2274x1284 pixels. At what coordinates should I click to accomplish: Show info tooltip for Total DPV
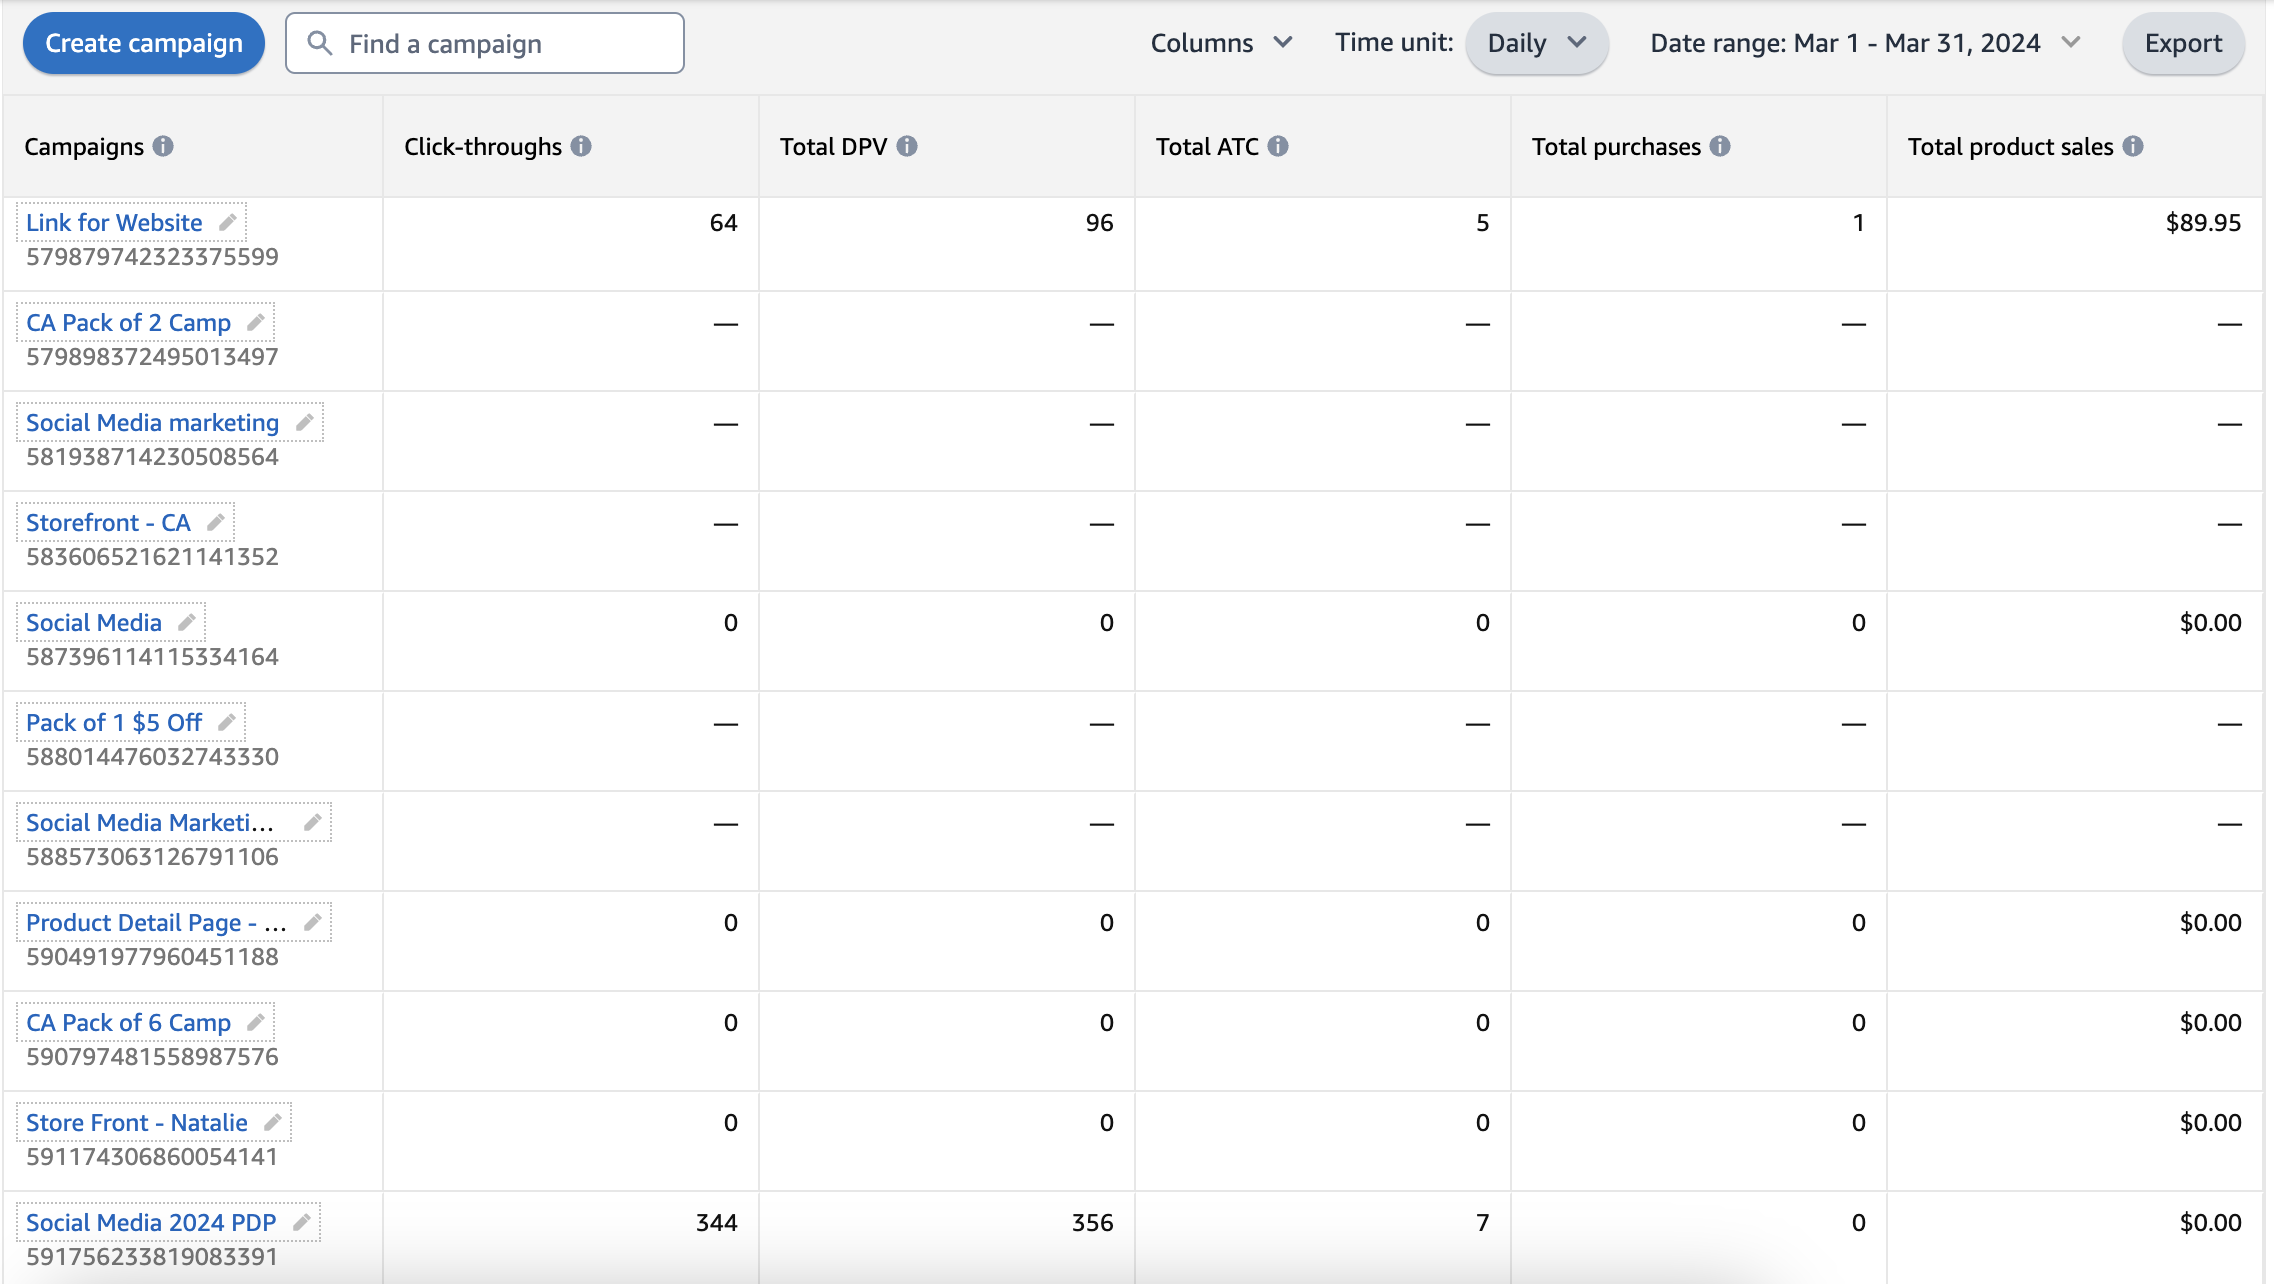(x=907, y=146)
